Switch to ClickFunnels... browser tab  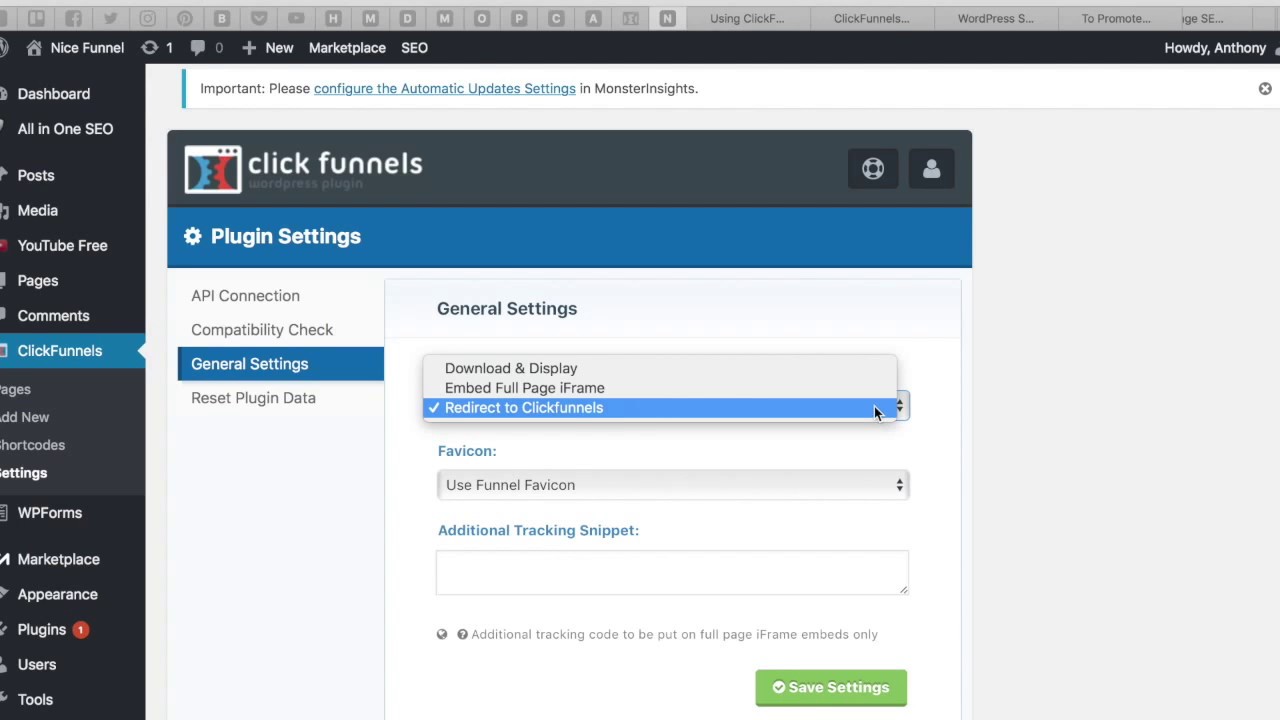pos(871,18)
